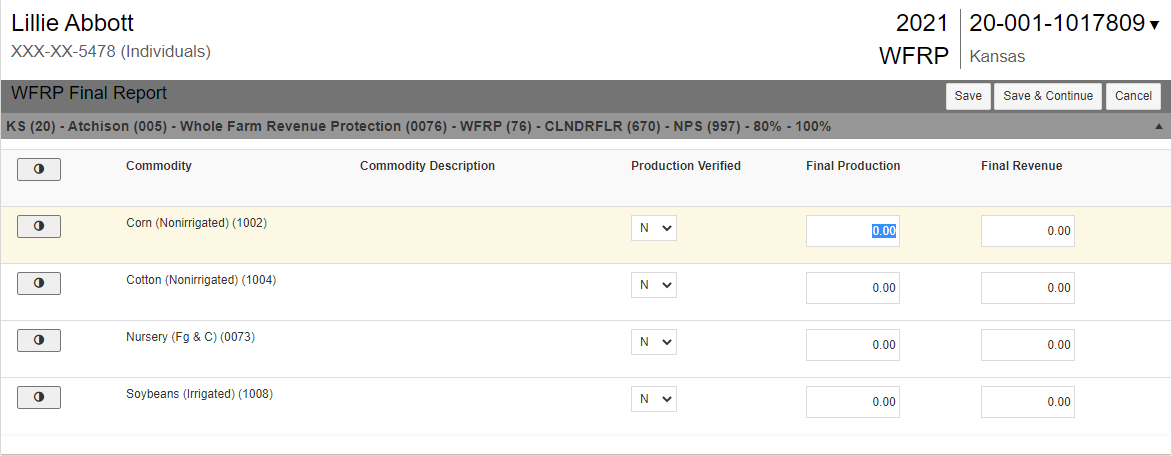Click Soybeans Final Revenue field
This screenshot has height=456, width=1172.
(1027, 402)
